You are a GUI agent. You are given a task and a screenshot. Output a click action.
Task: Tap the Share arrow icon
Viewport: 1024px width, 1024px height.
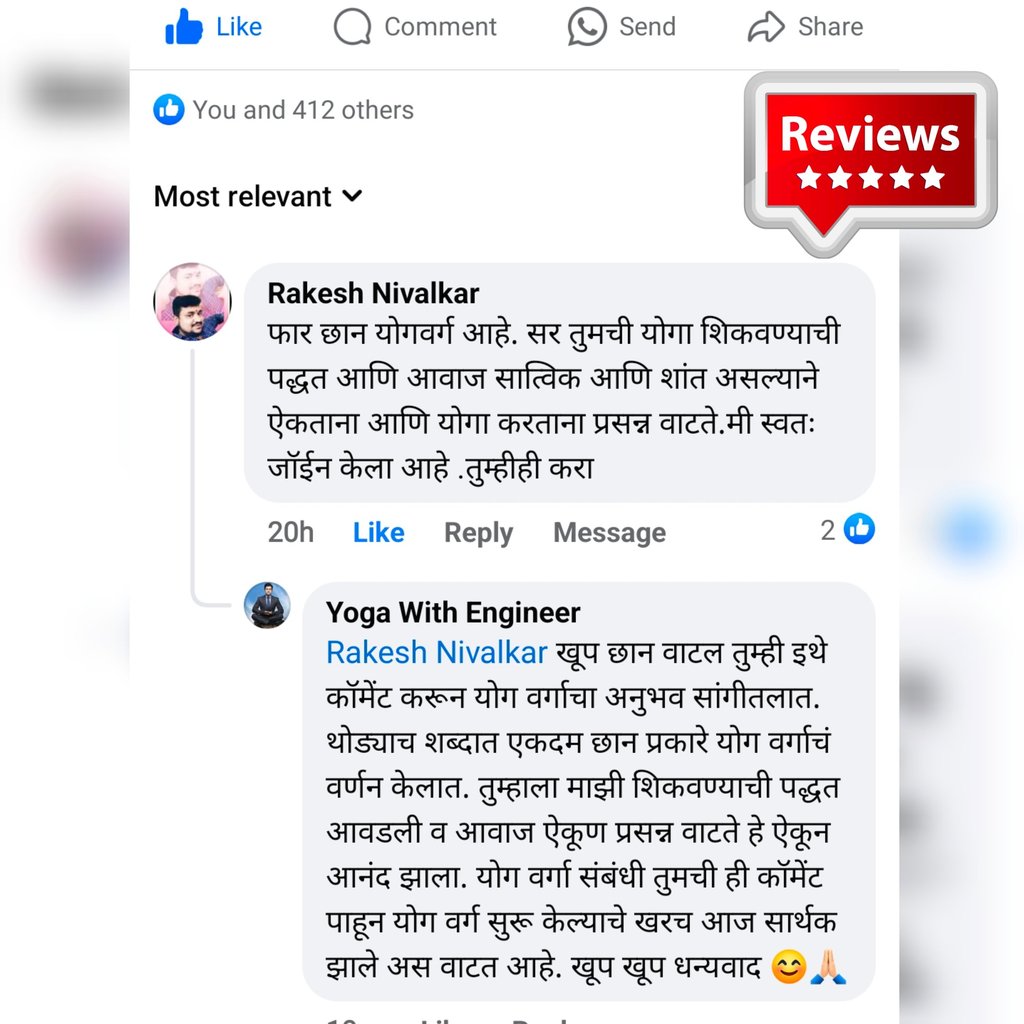point(765,27)
